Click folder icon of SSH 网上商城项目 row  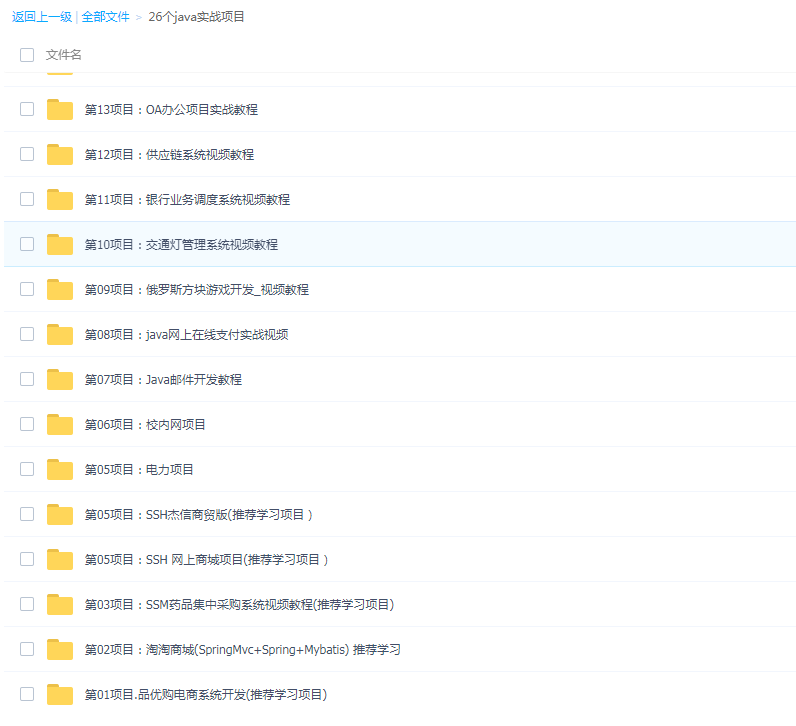click(x=60, y=559)
